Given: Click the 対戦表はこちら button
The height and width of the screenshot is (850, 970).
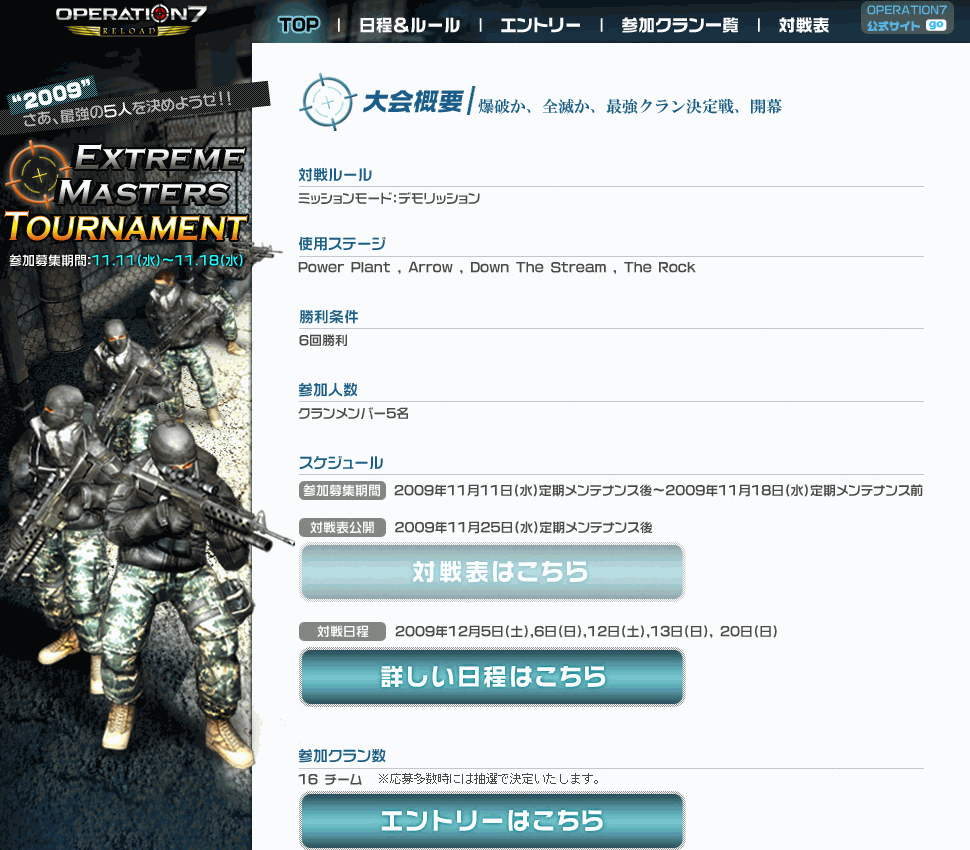Looking at the screenshot, I should (492, 572).
